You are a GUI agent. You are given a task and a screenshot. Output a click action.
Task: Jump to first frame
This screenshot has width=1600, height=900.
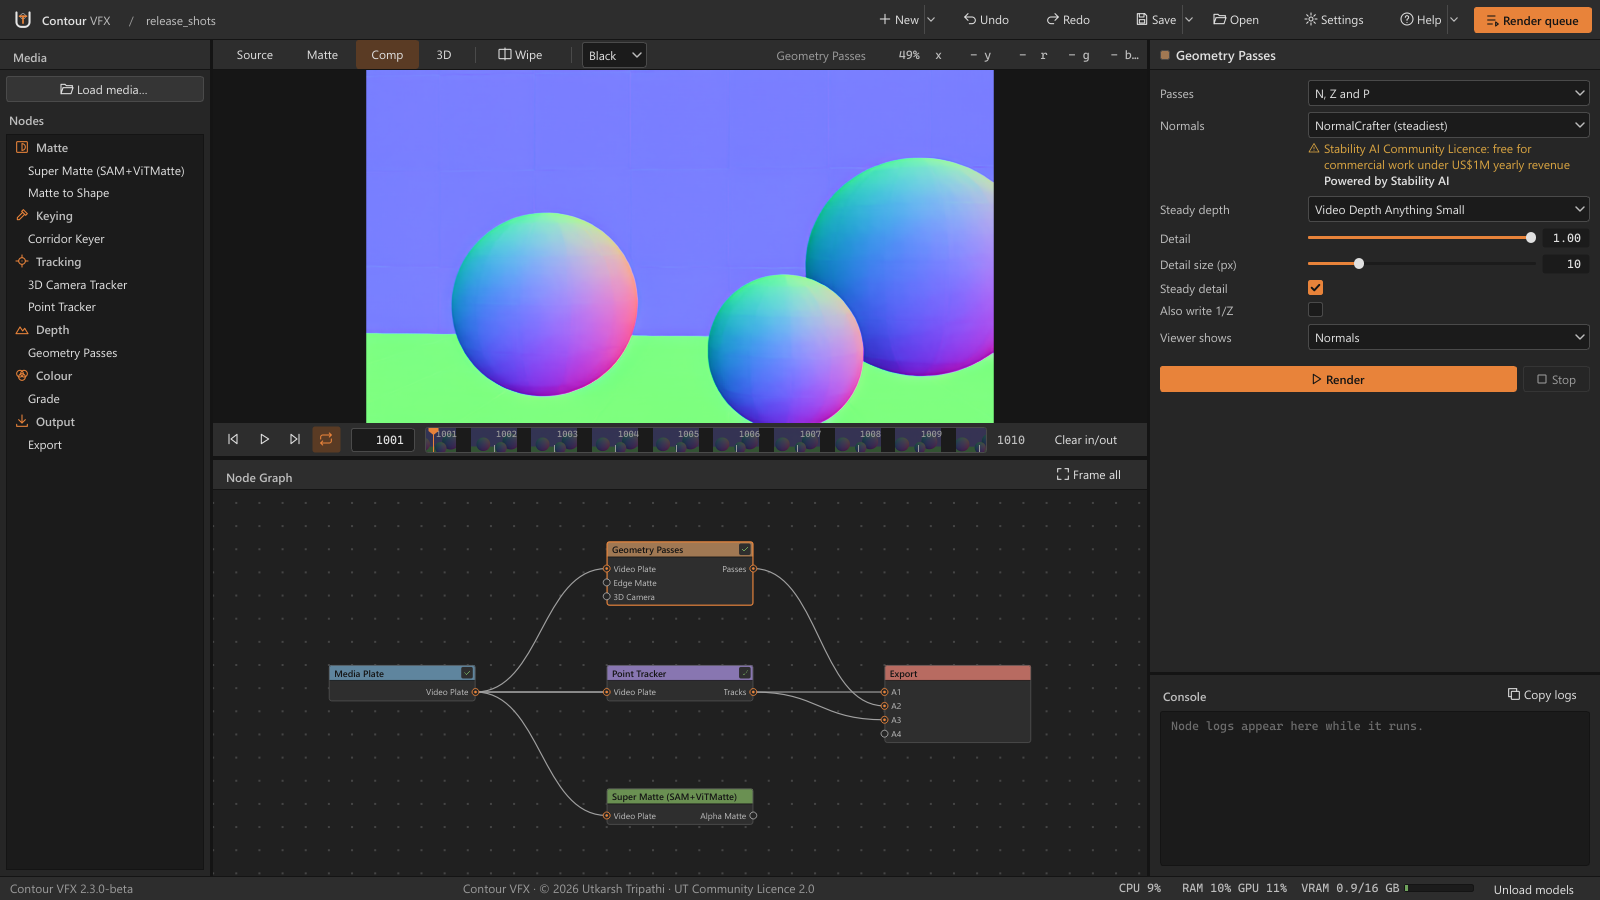click(x=233, y=439)
